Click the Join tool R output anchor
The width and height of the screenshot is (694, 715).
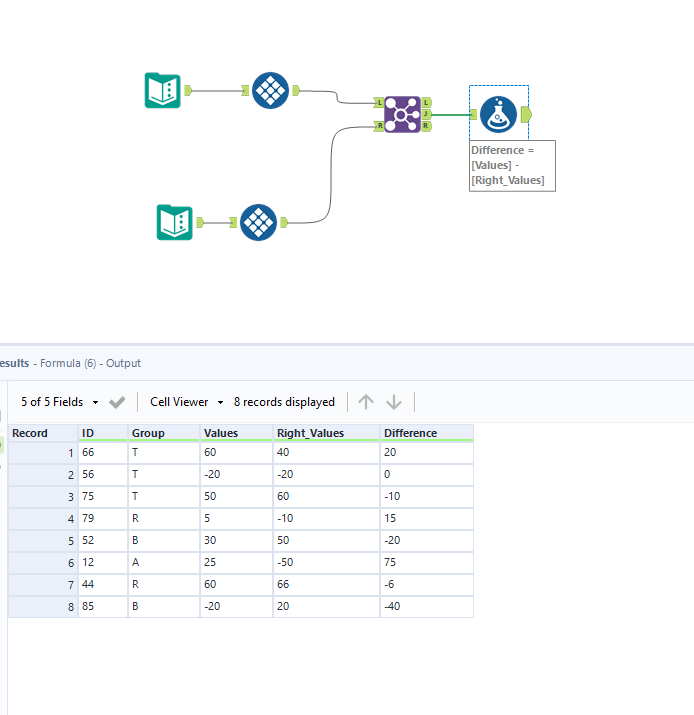click(x=426, y=126)
